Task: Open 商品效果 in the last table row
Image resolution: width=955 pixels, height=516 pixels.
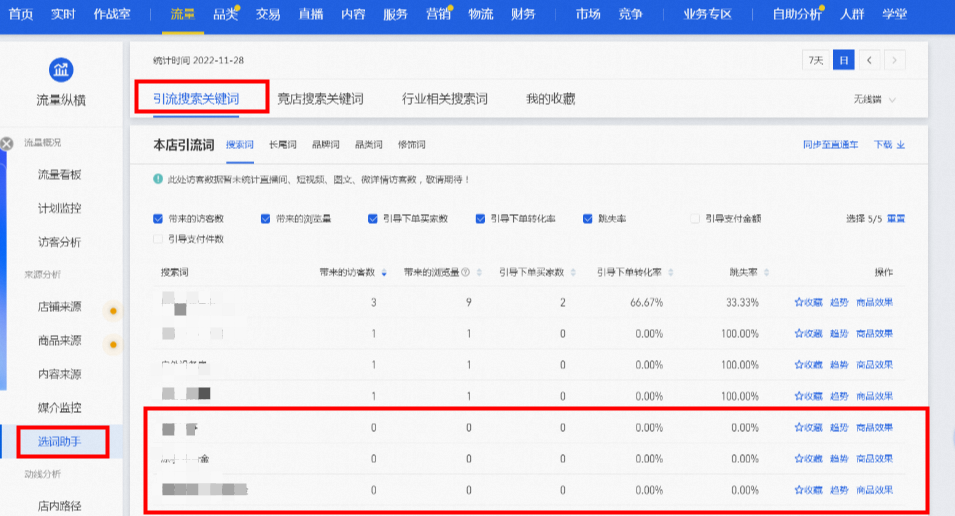Action: [875, 490]
